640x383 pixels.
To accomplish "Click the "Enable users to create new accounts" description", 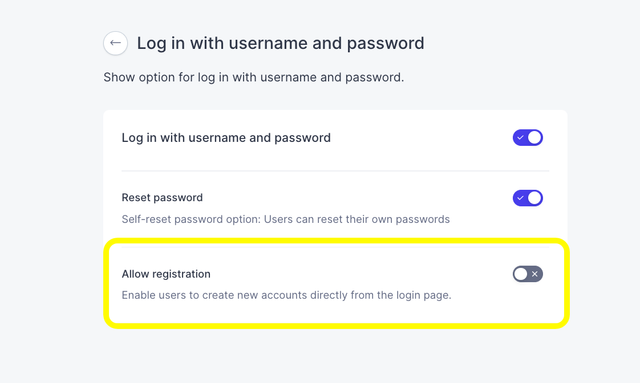I will pyautogui.click(x=287, y=295).
